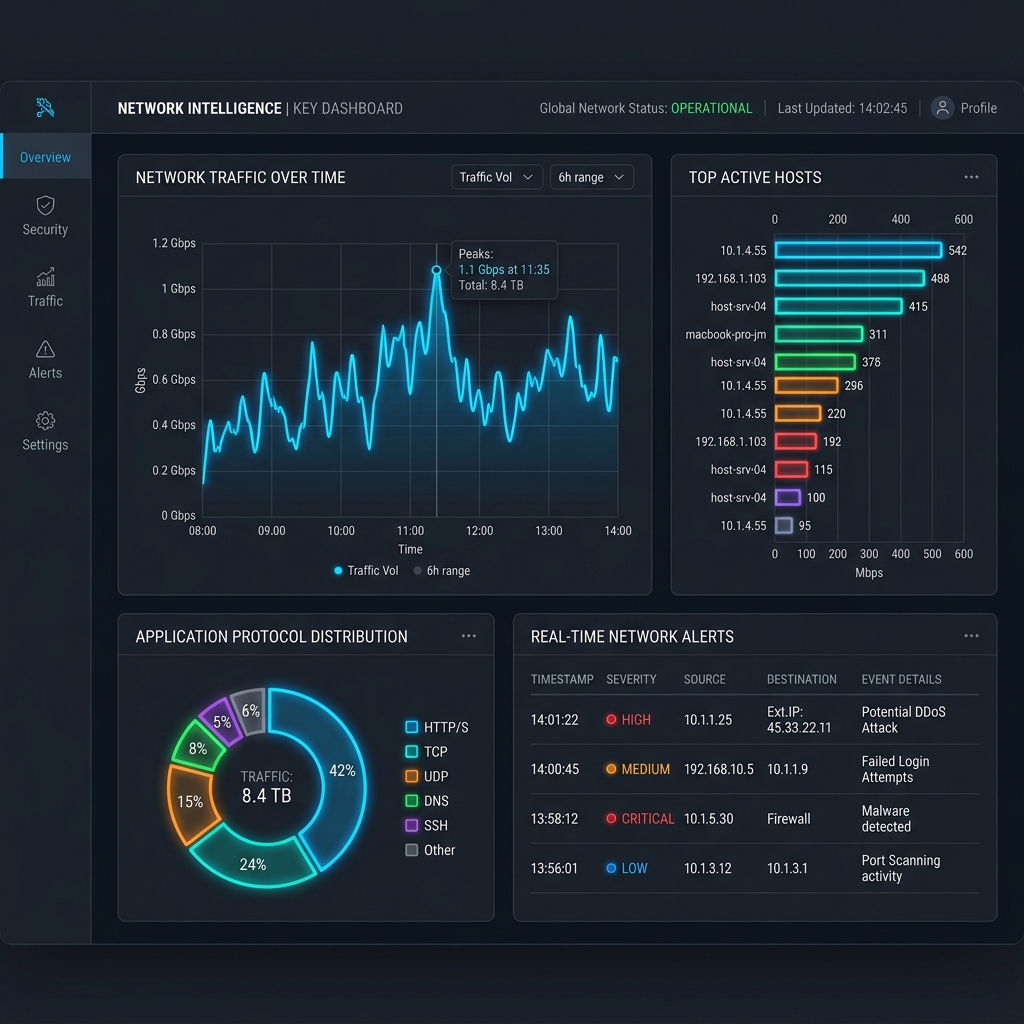Select the Overview sidebar tab
1024x1024 pixels.
(45, 157)
